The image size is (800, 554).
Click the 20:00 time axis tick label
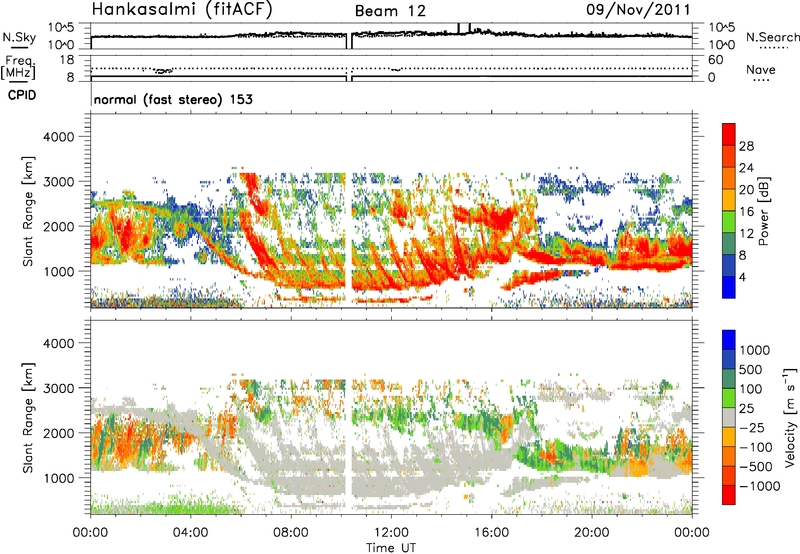[591, 533]
